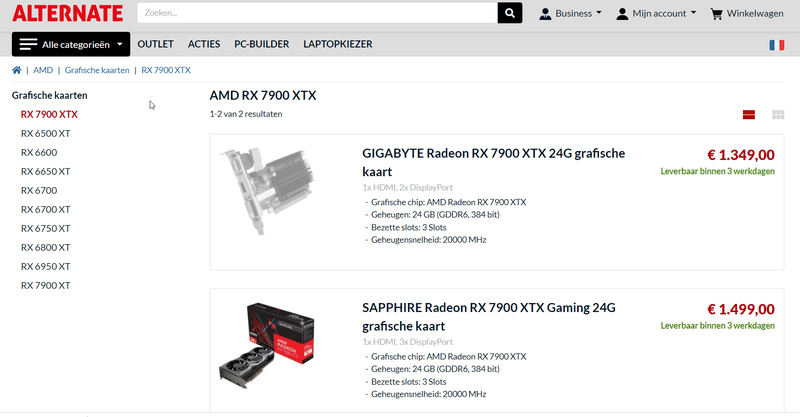Switch to list view layout

[748, 115]
